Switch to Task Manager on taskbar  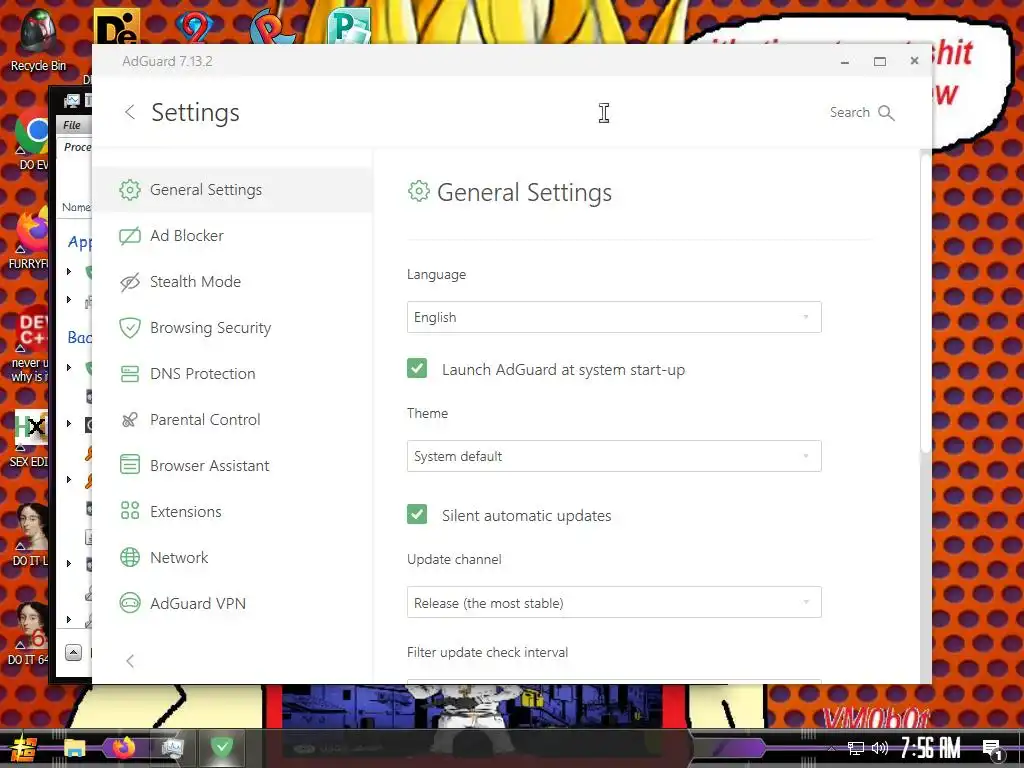click(x=172, y=748)
